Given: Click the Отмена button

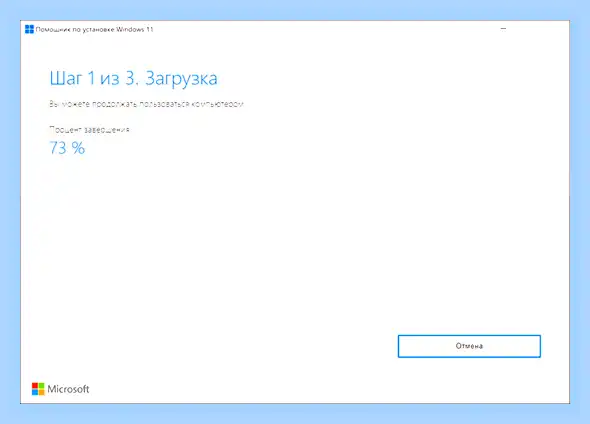Looking at the screenshot, I should [469, 346].
